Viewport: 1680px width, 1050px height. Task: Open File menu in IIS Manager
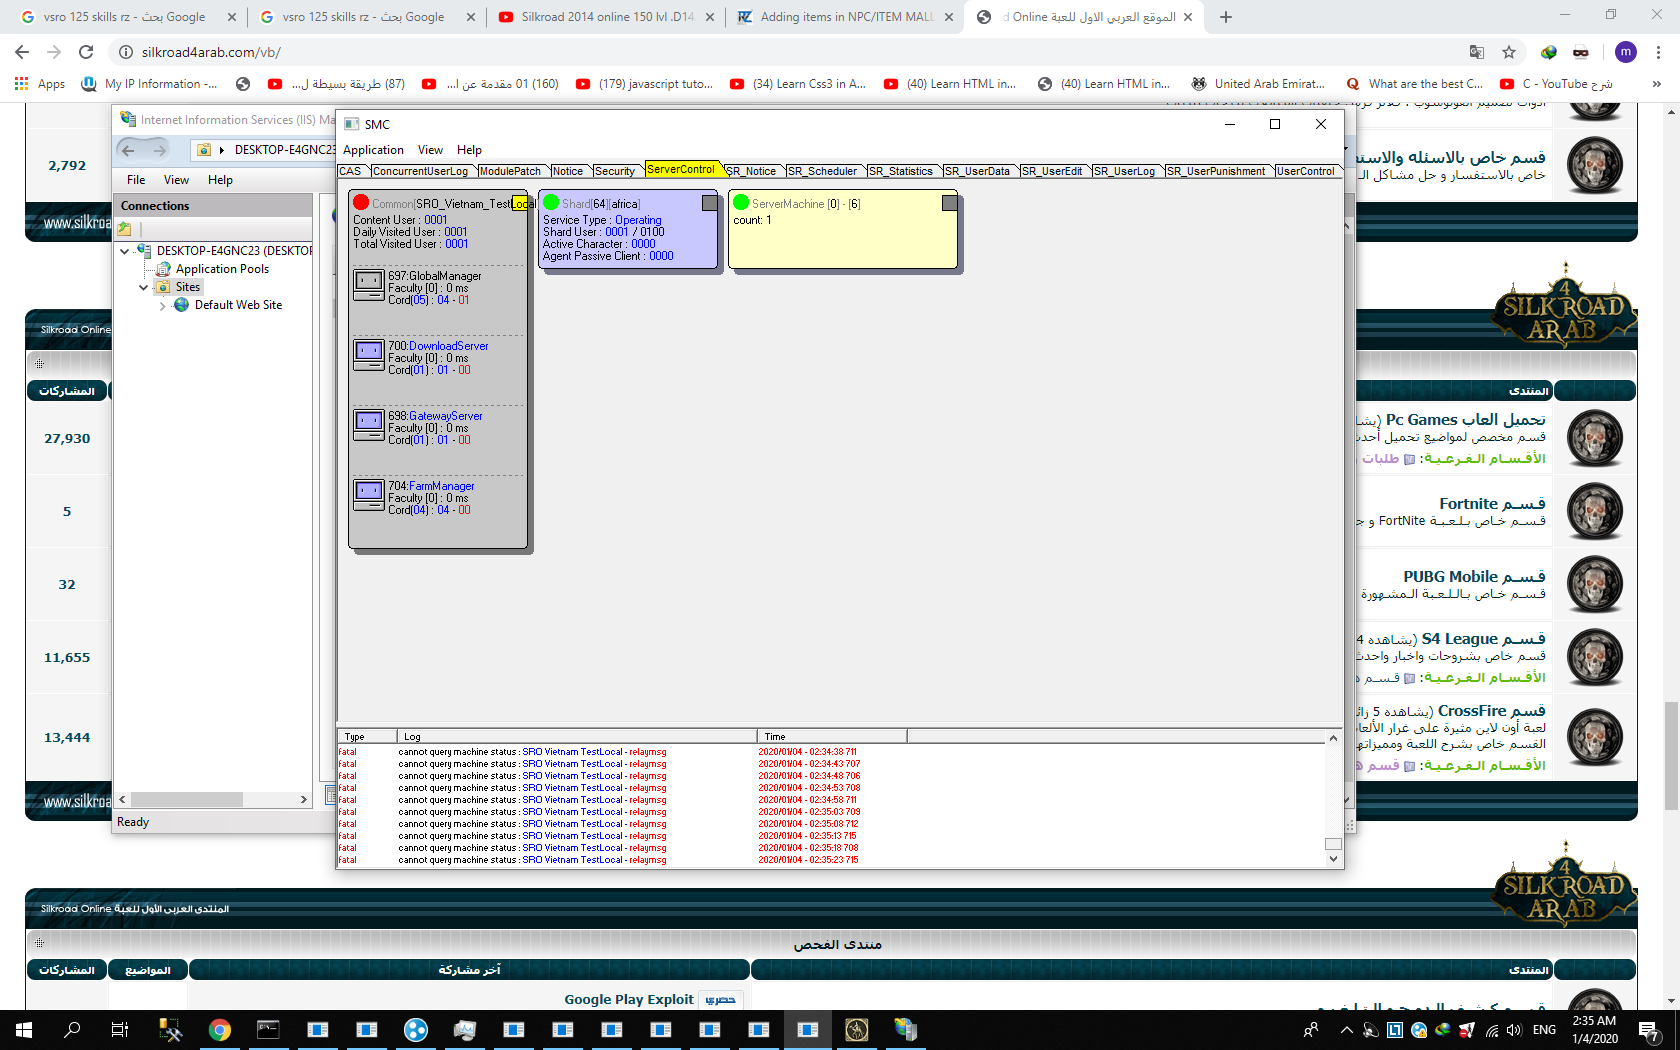pos(136,180)
